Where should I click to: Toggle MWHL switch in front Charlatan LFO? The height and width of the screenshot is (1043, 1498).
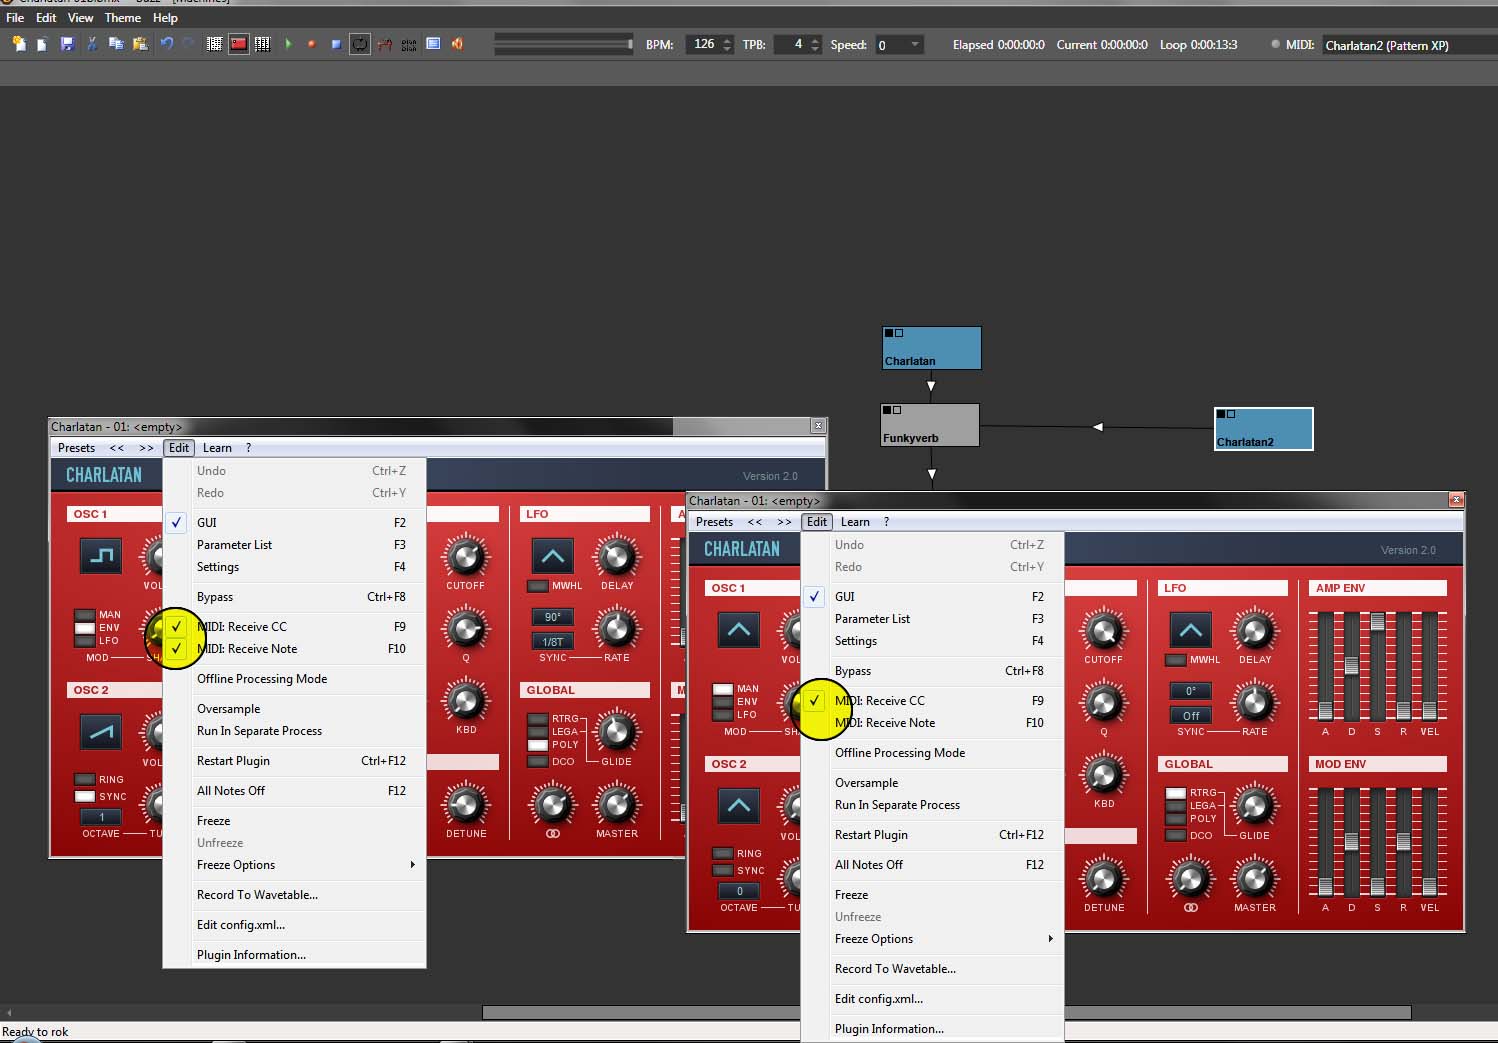pyautogui.click(x=1175, y=660)
